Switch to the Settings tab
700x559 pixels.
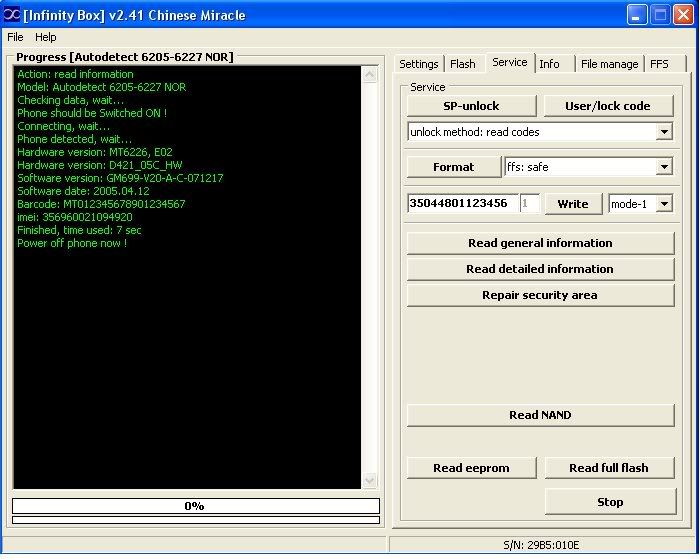pos(419,64)
